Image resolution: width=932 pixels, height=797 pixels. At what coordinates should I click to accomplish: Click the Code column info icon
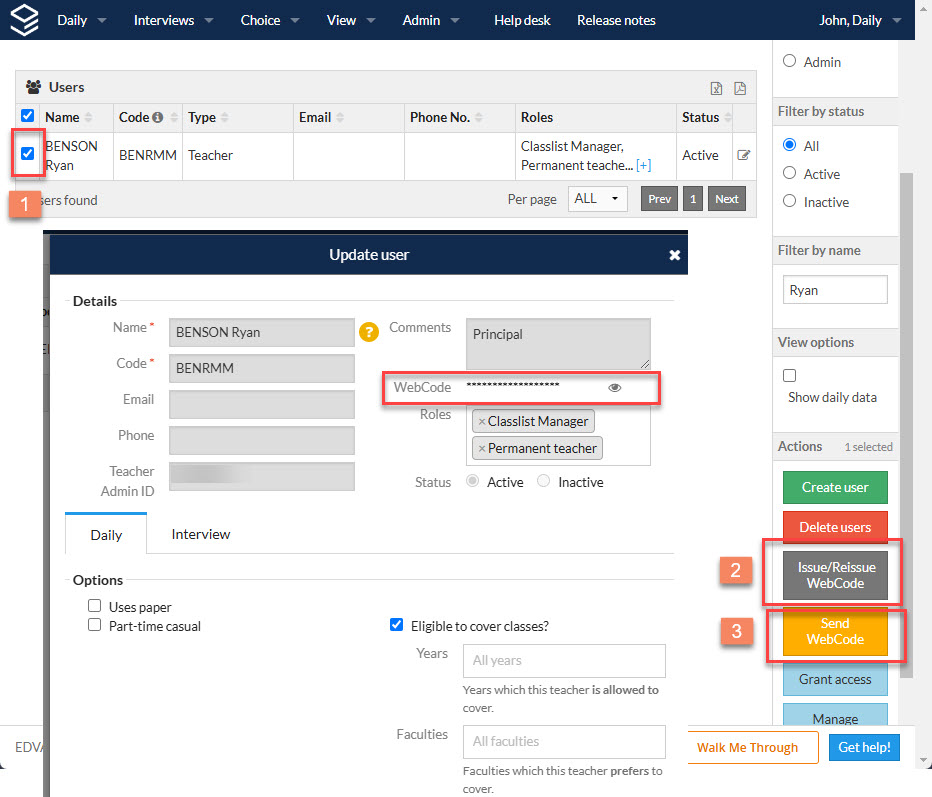pyautogui.click(x=158, y=117)
